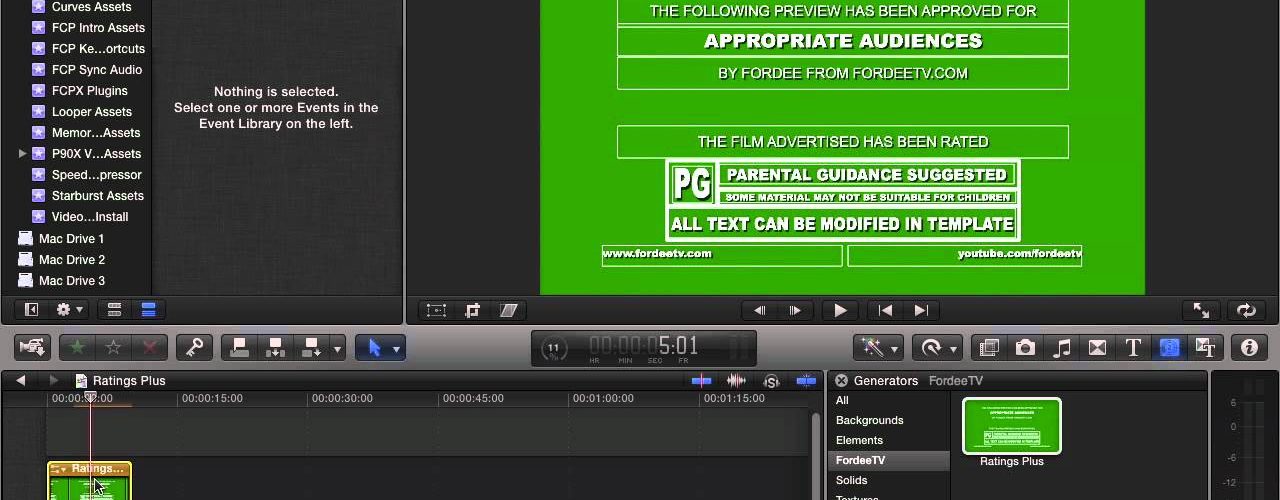
Task: Toggle timeline skimming
Action: [701, 381]
